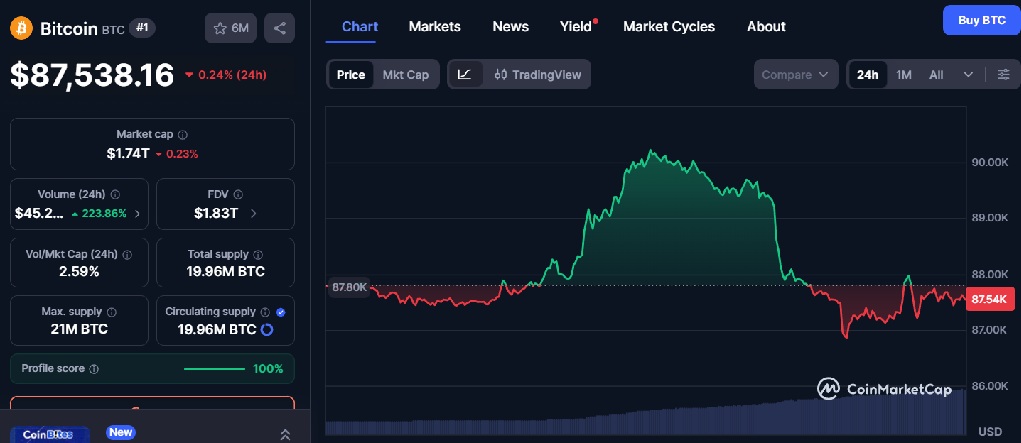
Task: Select the 1M time range
Action: 904,74
